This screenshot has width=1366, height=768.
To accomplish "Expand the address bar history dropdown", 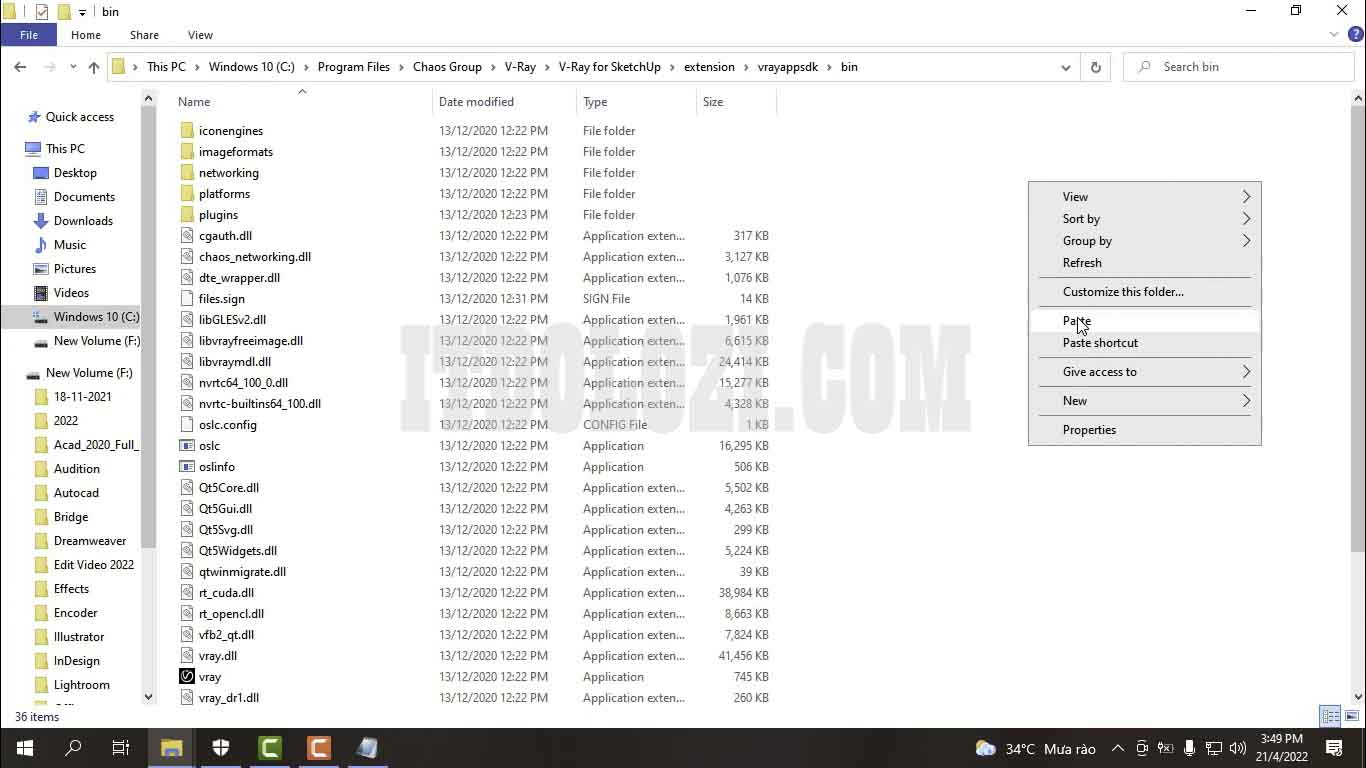I will 1066,67.
